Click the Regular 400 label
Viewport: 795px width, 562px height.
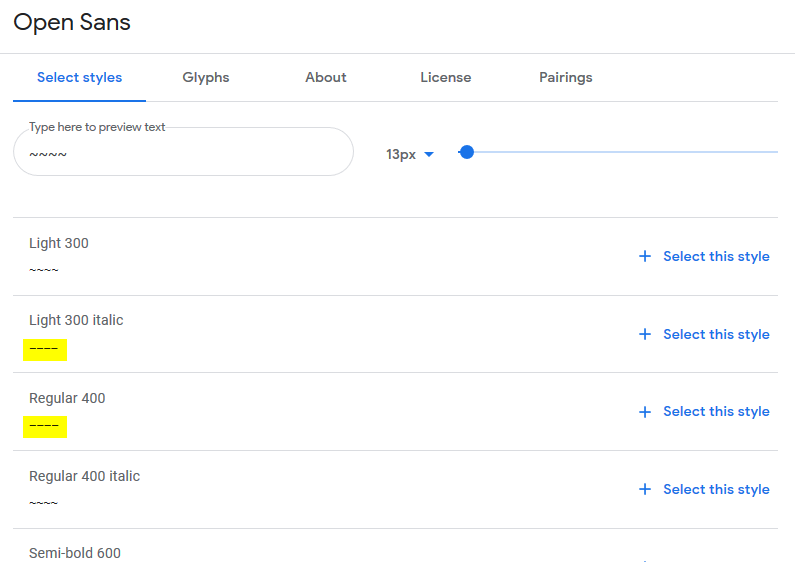tap(67, 398)
